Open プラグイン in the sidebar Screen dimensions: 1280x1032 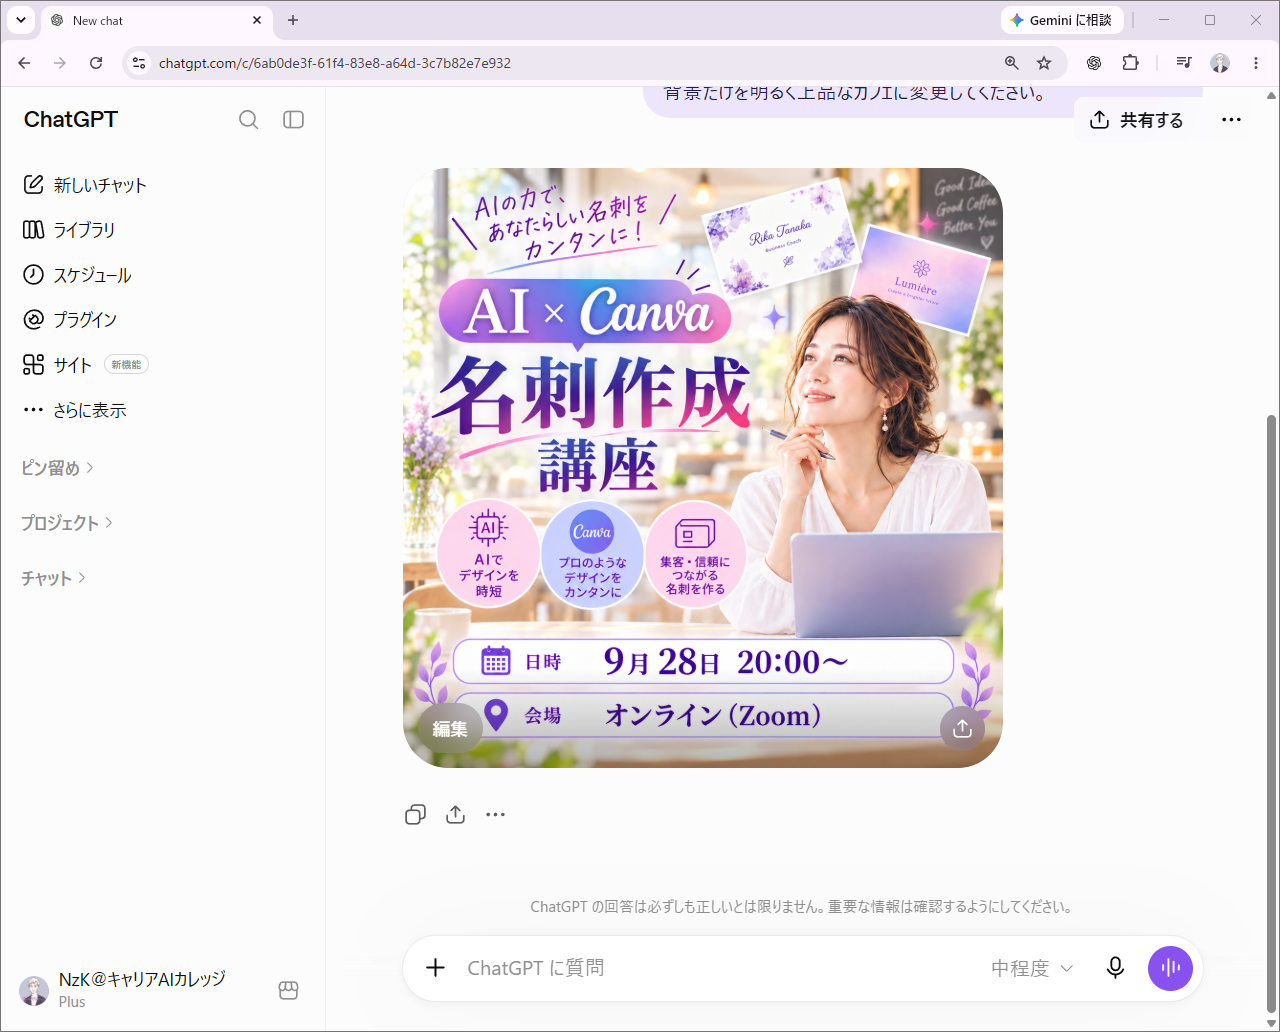[70, 320]
